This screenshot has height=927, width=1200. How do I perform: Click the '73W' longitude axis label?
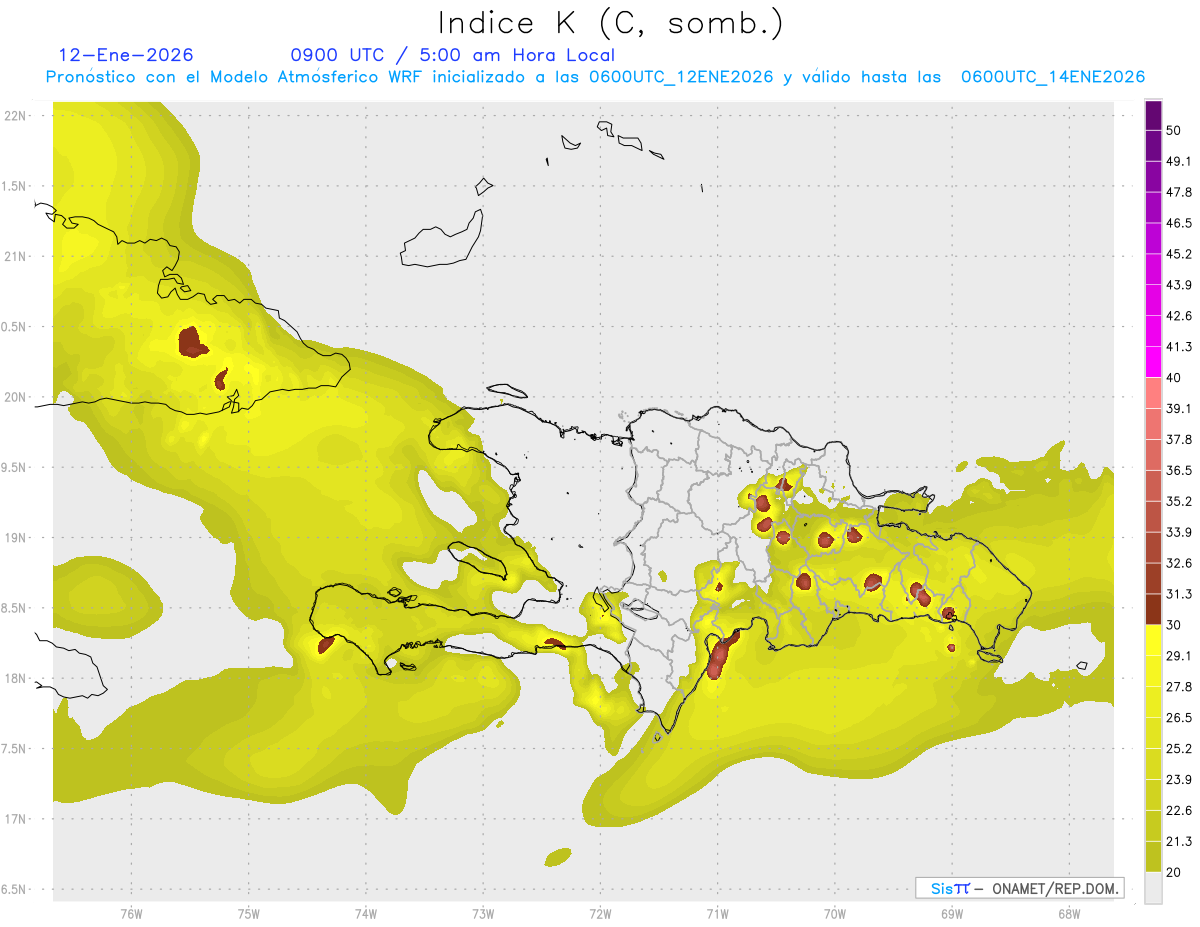(483, 914)
